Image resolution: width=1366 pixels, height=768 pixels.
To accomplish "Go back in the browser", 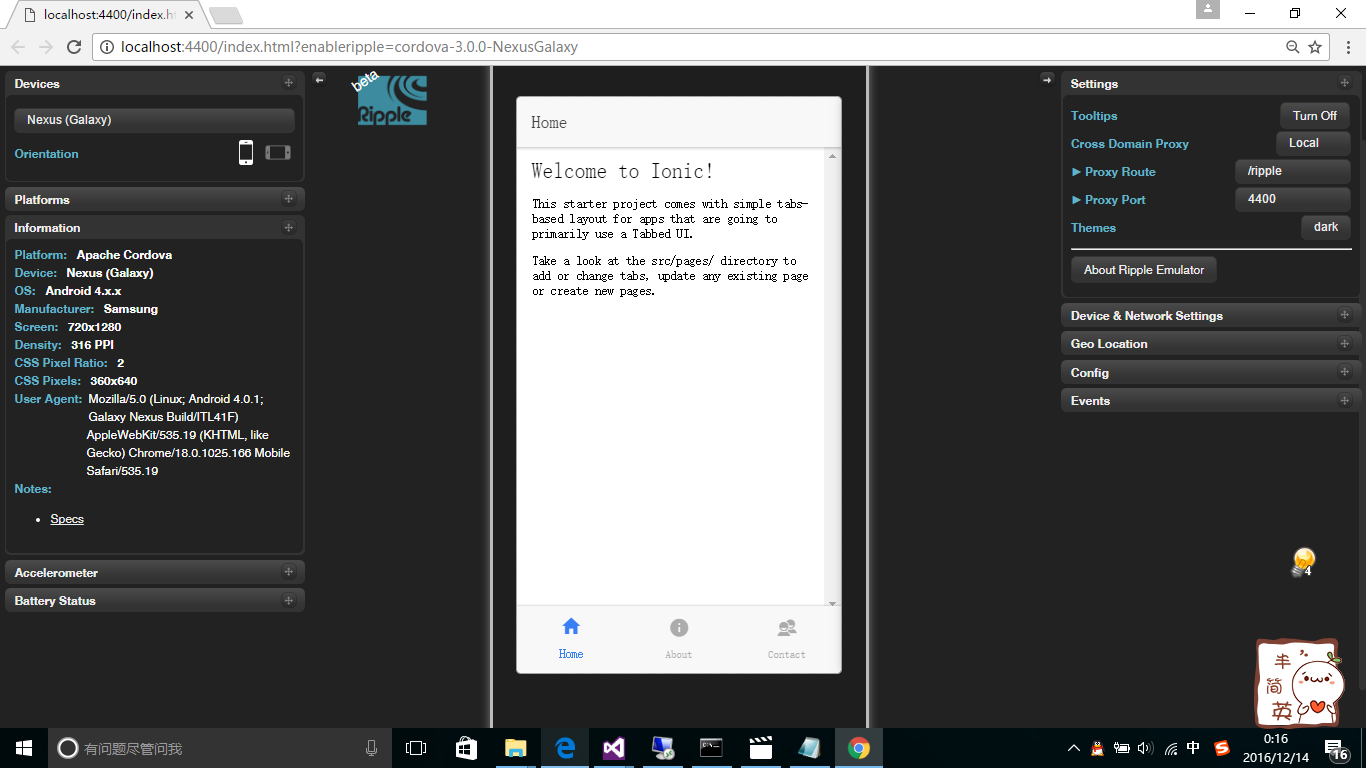I will (18, 47).
